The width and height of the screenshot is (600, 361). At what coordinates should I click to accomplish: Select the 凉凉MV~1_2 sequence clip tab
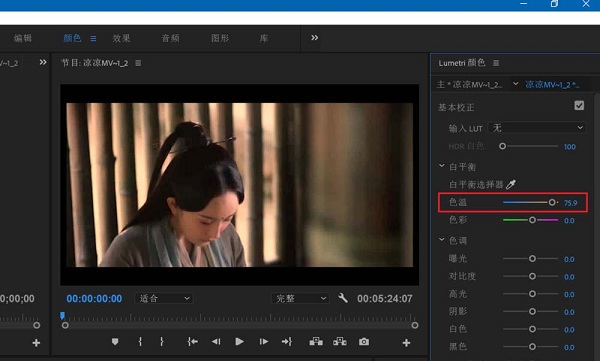[552, 85]
